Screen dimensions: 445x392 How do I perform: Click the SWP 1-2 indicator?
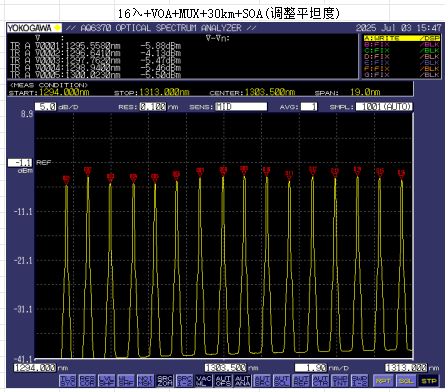coord(359,380)
